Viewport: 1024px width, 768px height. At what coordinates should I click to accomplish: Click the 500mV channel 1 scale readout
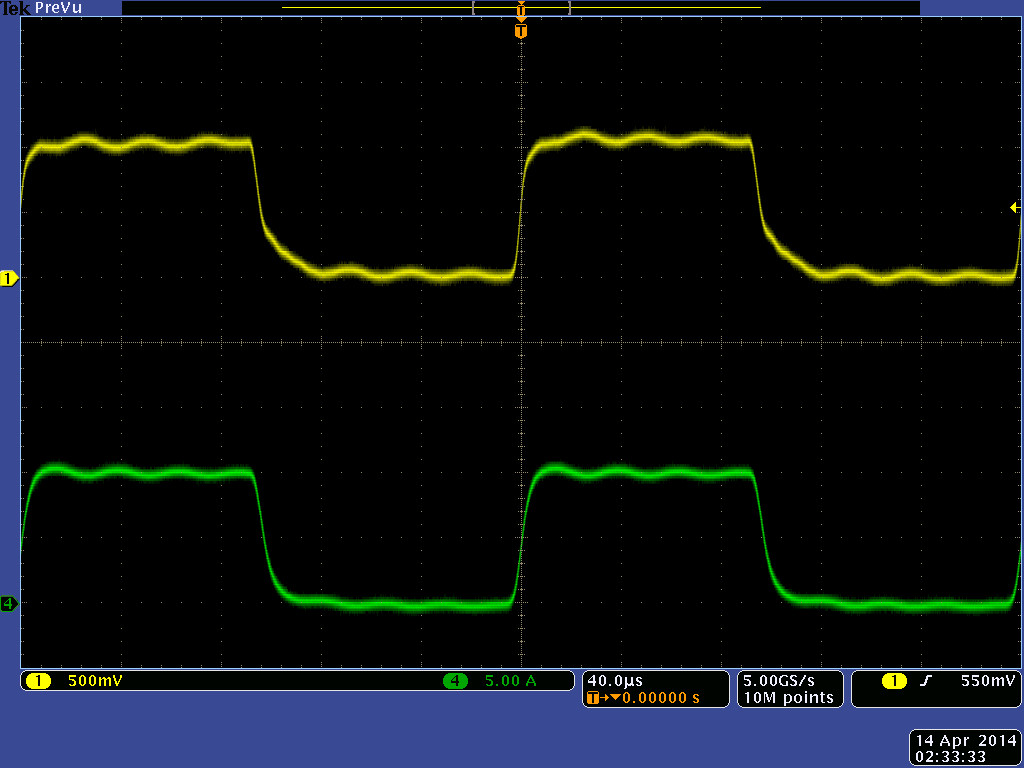[x=95, y=681]
